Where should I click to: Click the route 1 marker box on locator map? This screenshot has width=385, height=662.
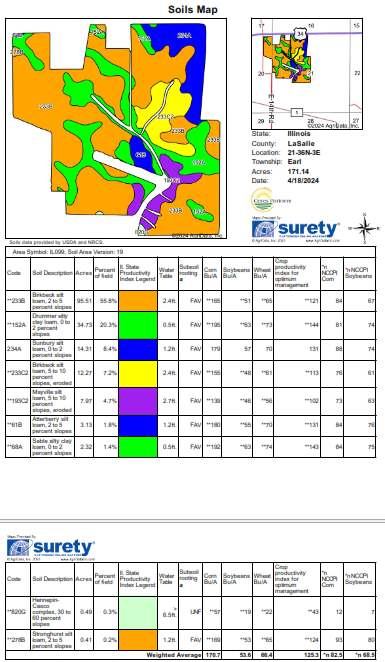pyautogui.click(x=297, y=112)
